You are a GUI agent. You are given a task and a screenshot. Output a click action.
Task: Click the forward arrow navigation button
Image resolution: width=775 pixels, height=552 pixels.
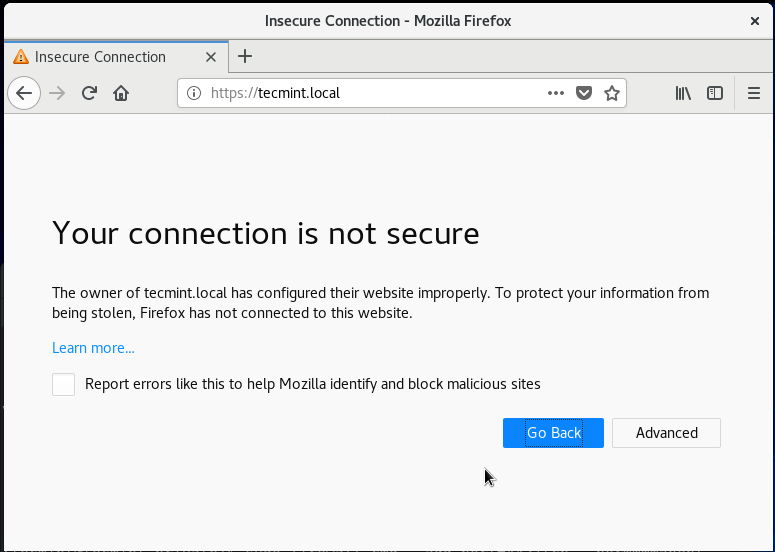(x=57, y=93)
